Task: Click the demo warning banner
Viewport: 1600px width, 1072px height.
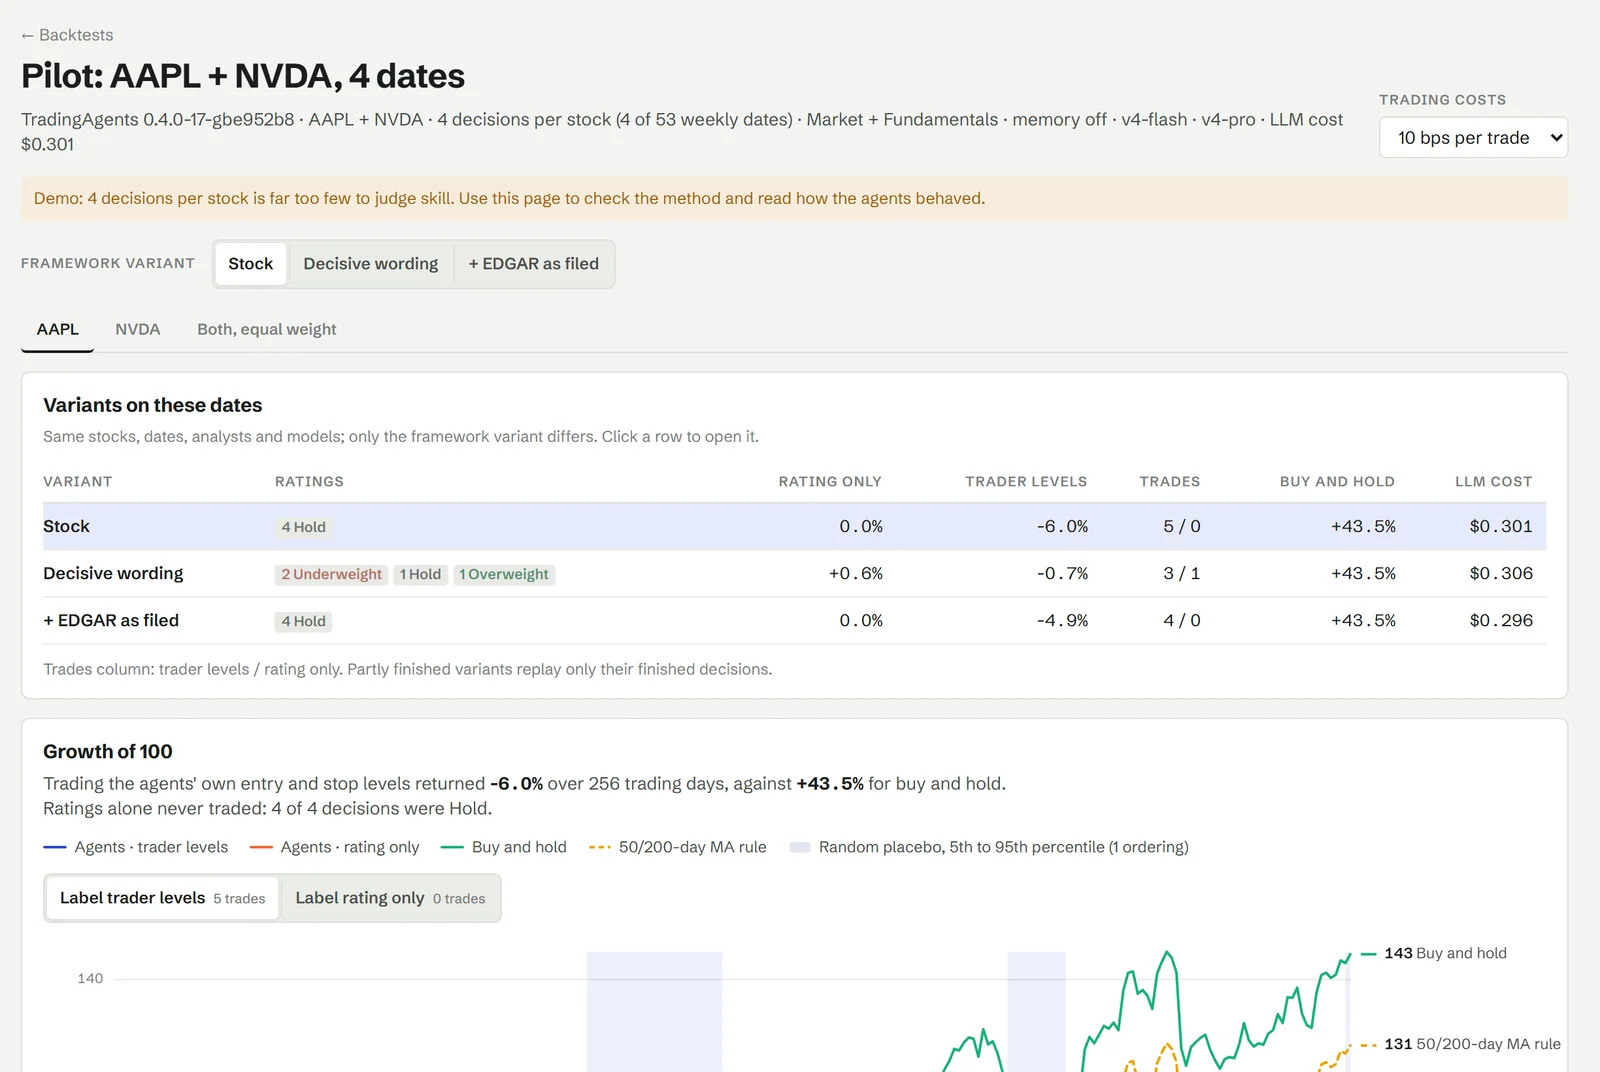Action: tap(794, 198)
